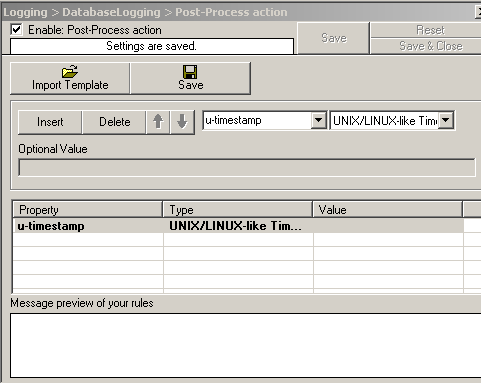481x384 pixels.
Task: Click DatabaseLogging in the breadcrumb title
Action: coord(111,12)
